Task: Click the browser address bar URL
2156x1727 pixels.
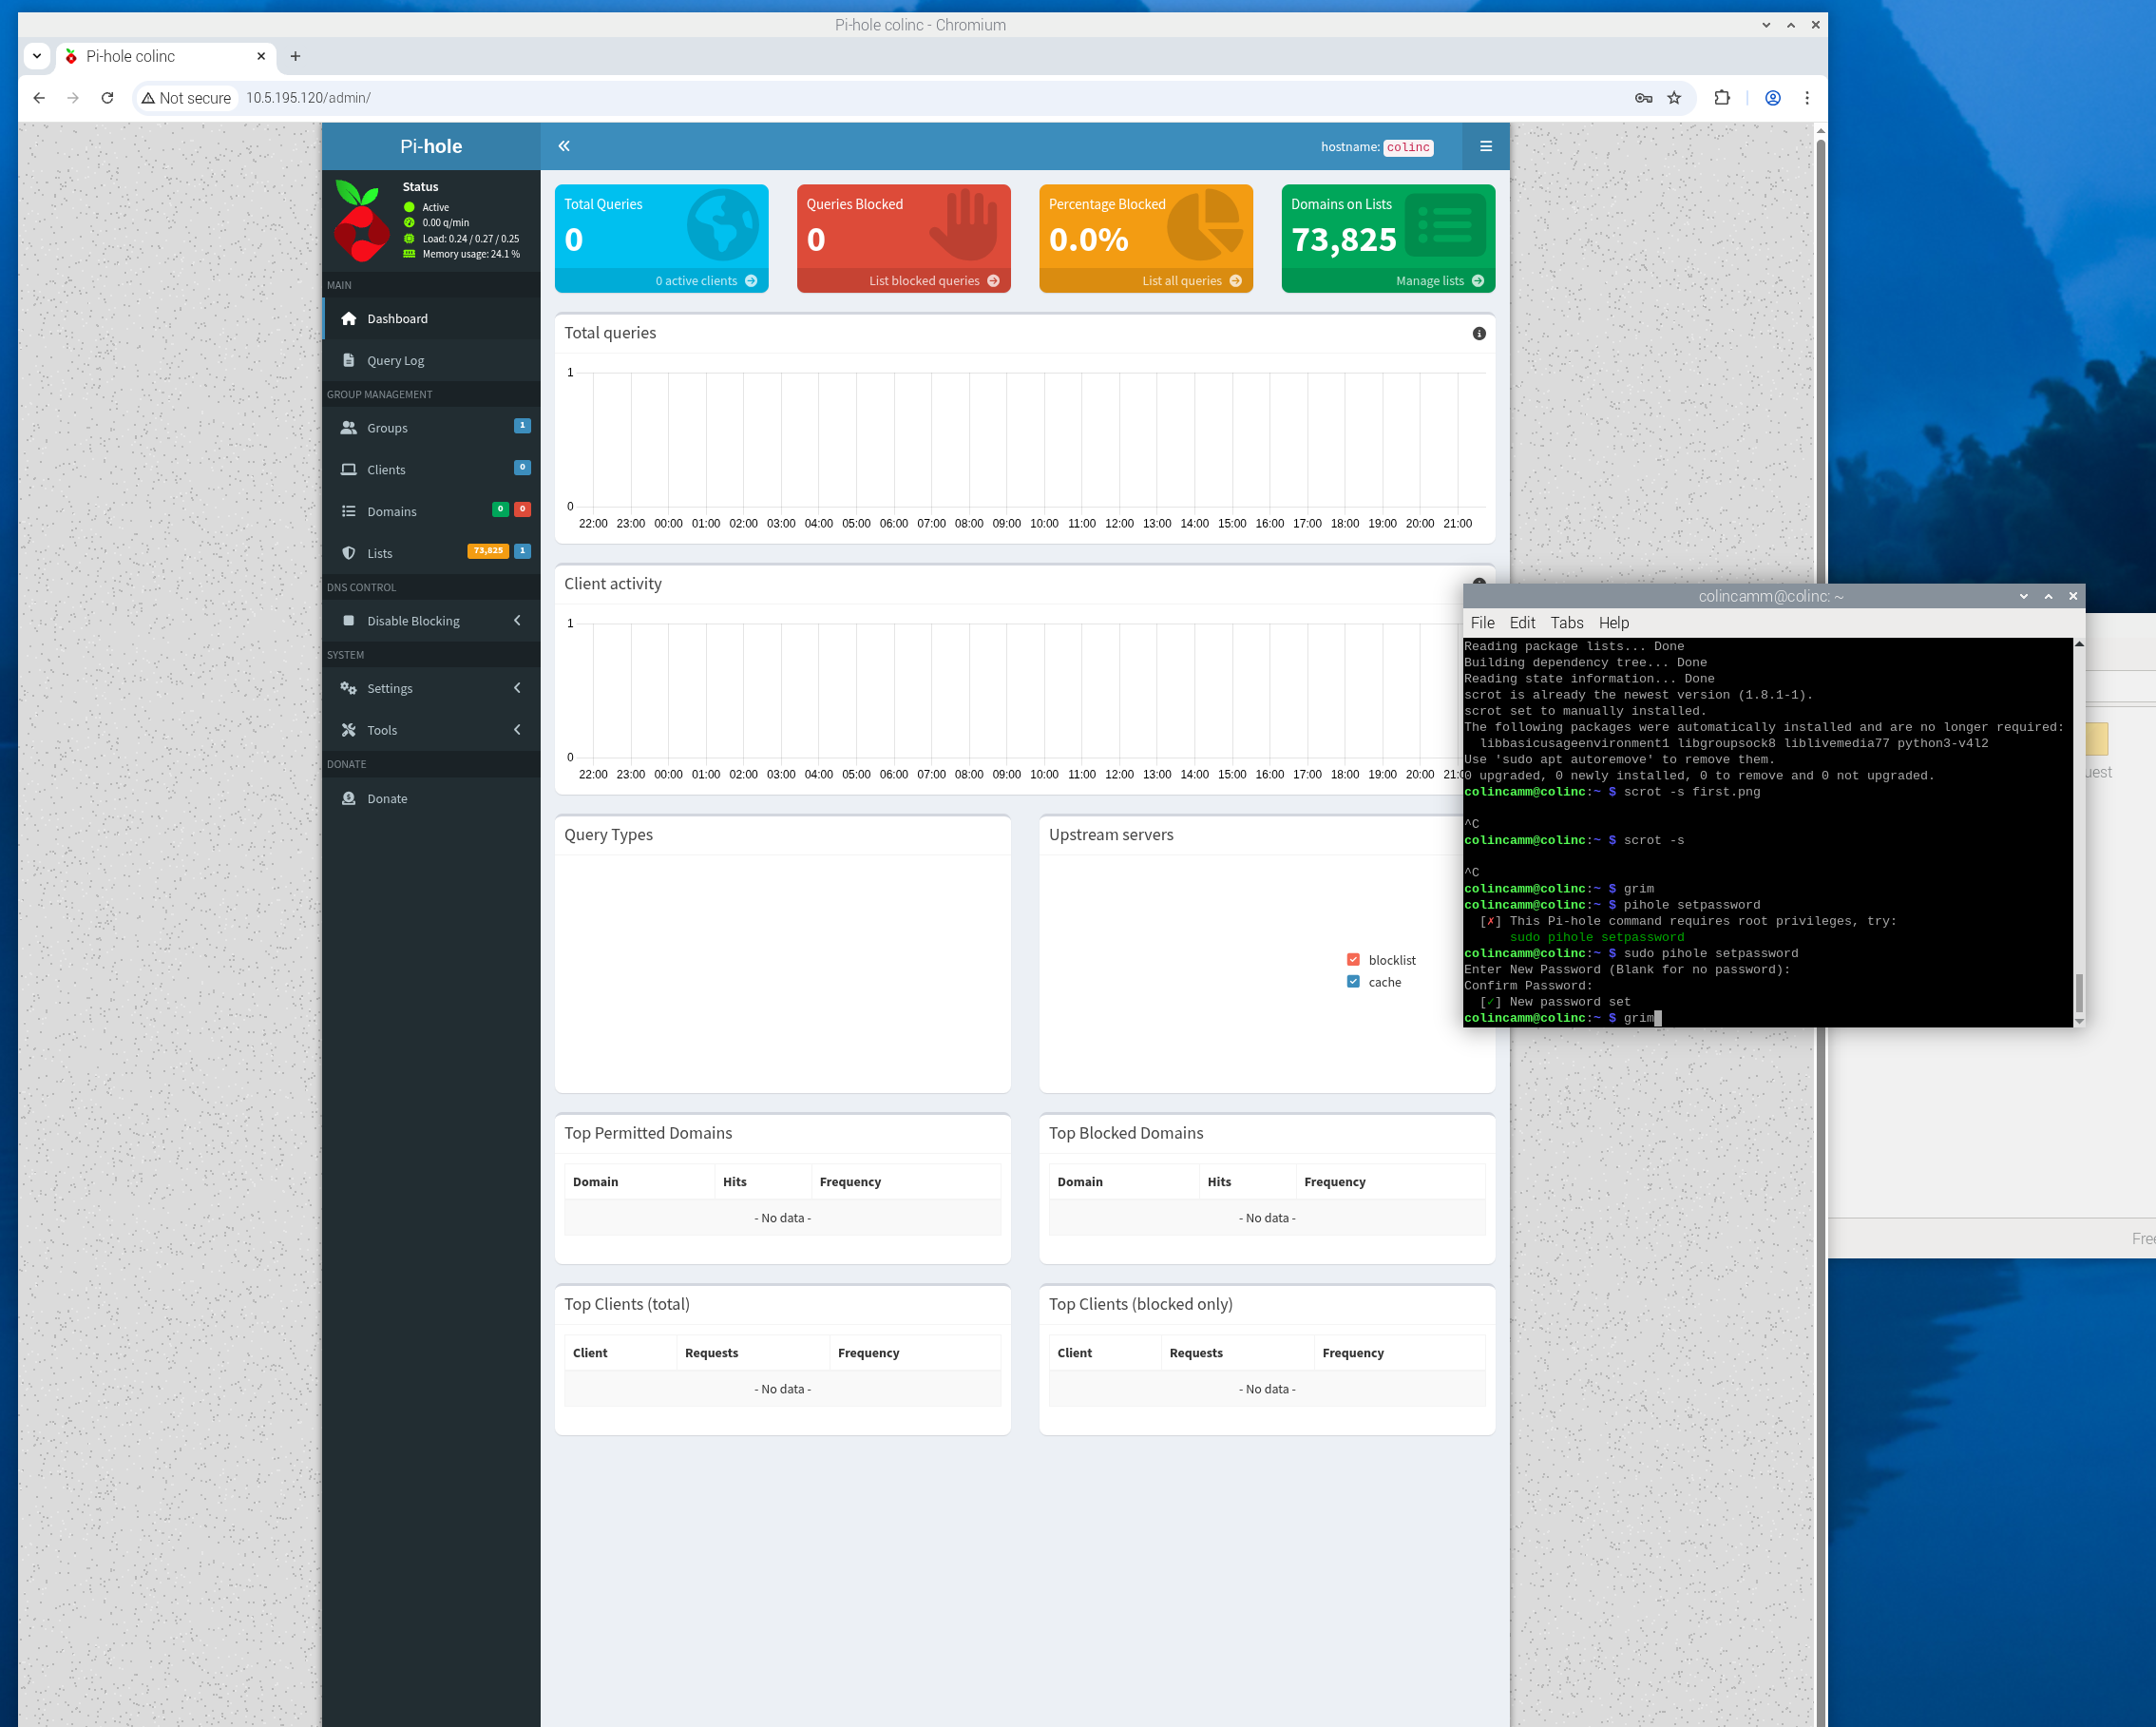Action: click(308, 98)
